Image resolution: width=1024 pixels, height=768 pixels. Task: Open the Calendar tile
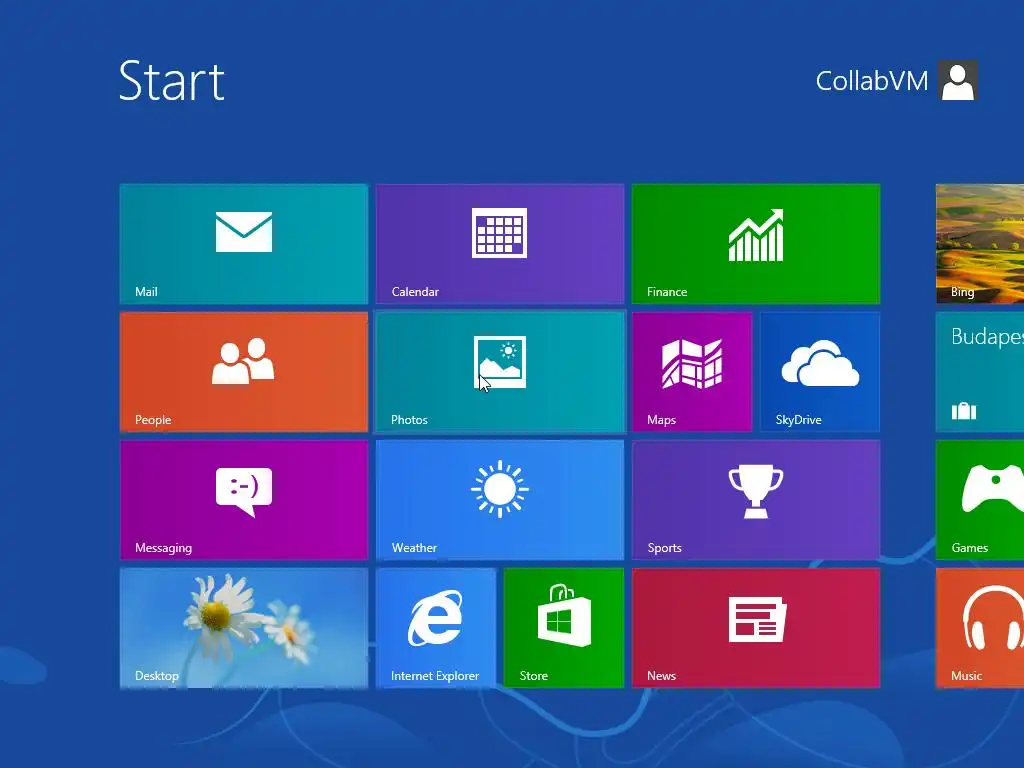500,244
